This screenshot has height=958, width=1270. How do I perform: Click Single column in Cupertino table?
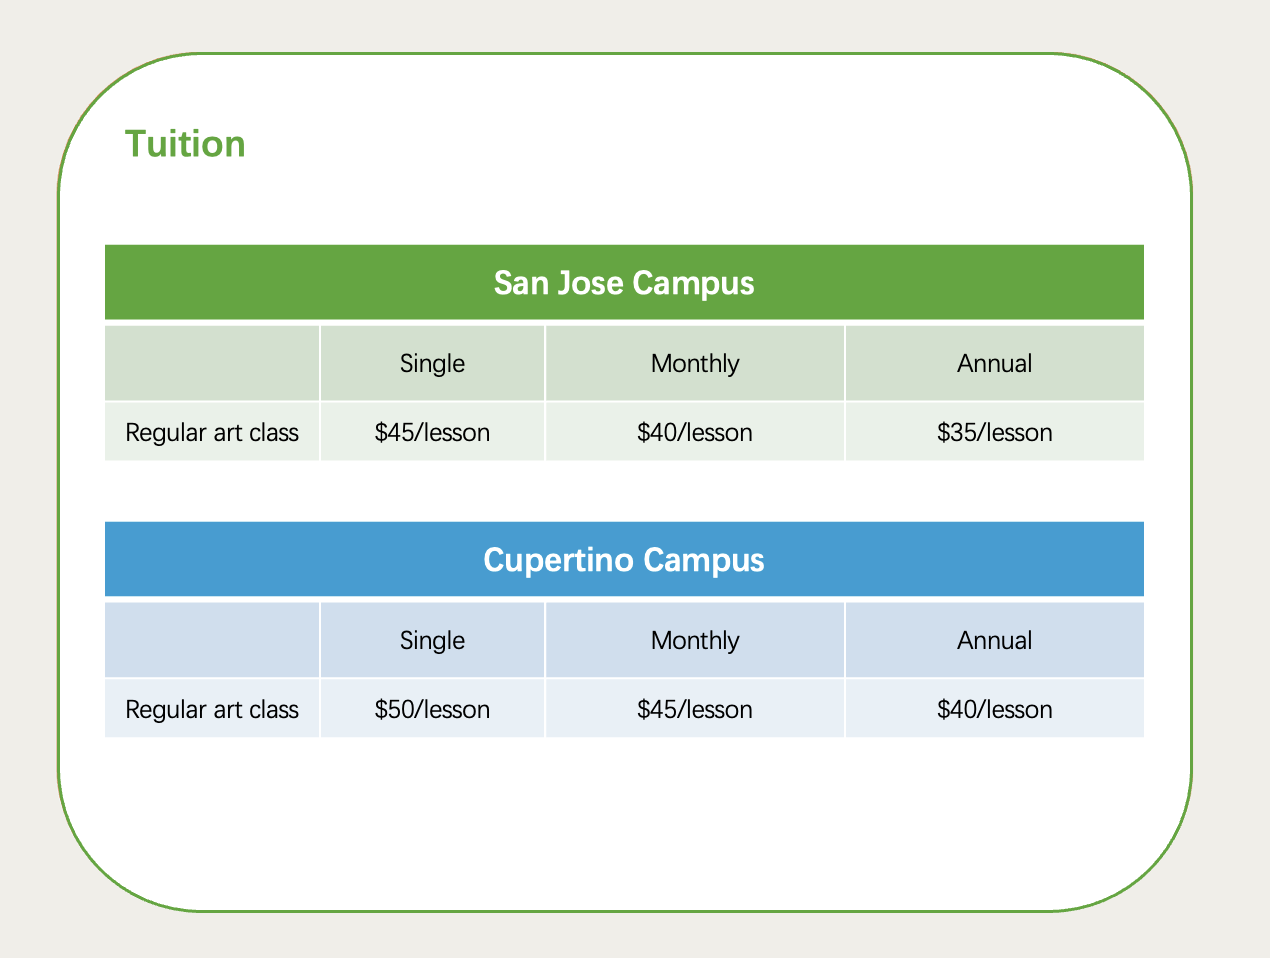pos(432,640)
